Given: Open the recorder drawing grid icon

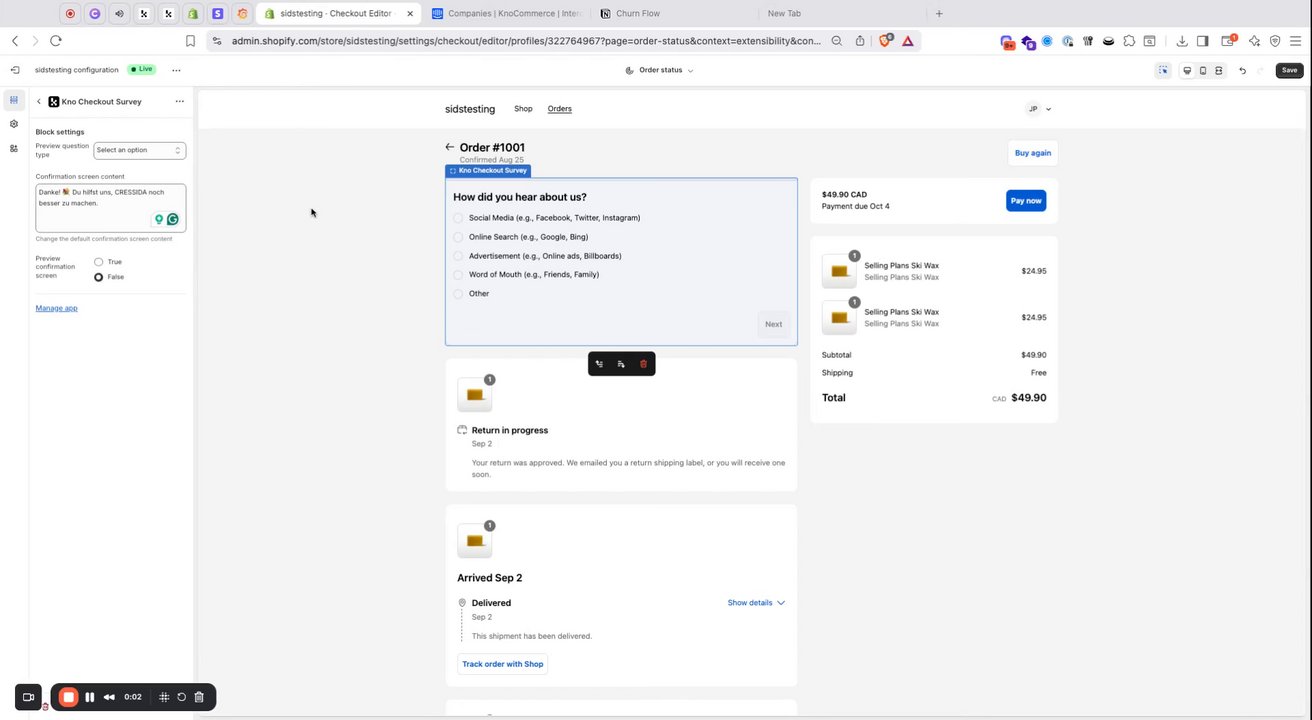Looking at the screenshot, I should click(x=164, y=697).
